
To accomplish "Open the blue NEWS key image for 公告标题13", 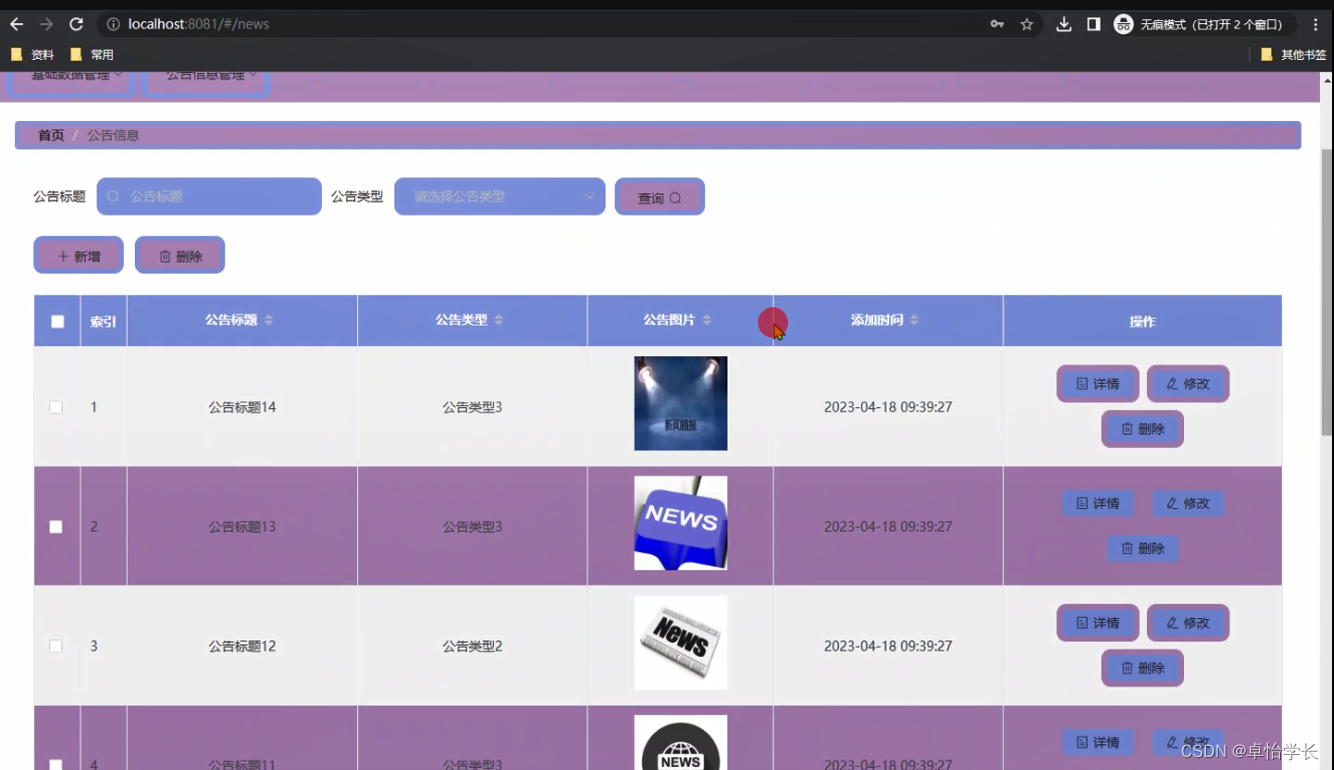I will pos(681,523).
